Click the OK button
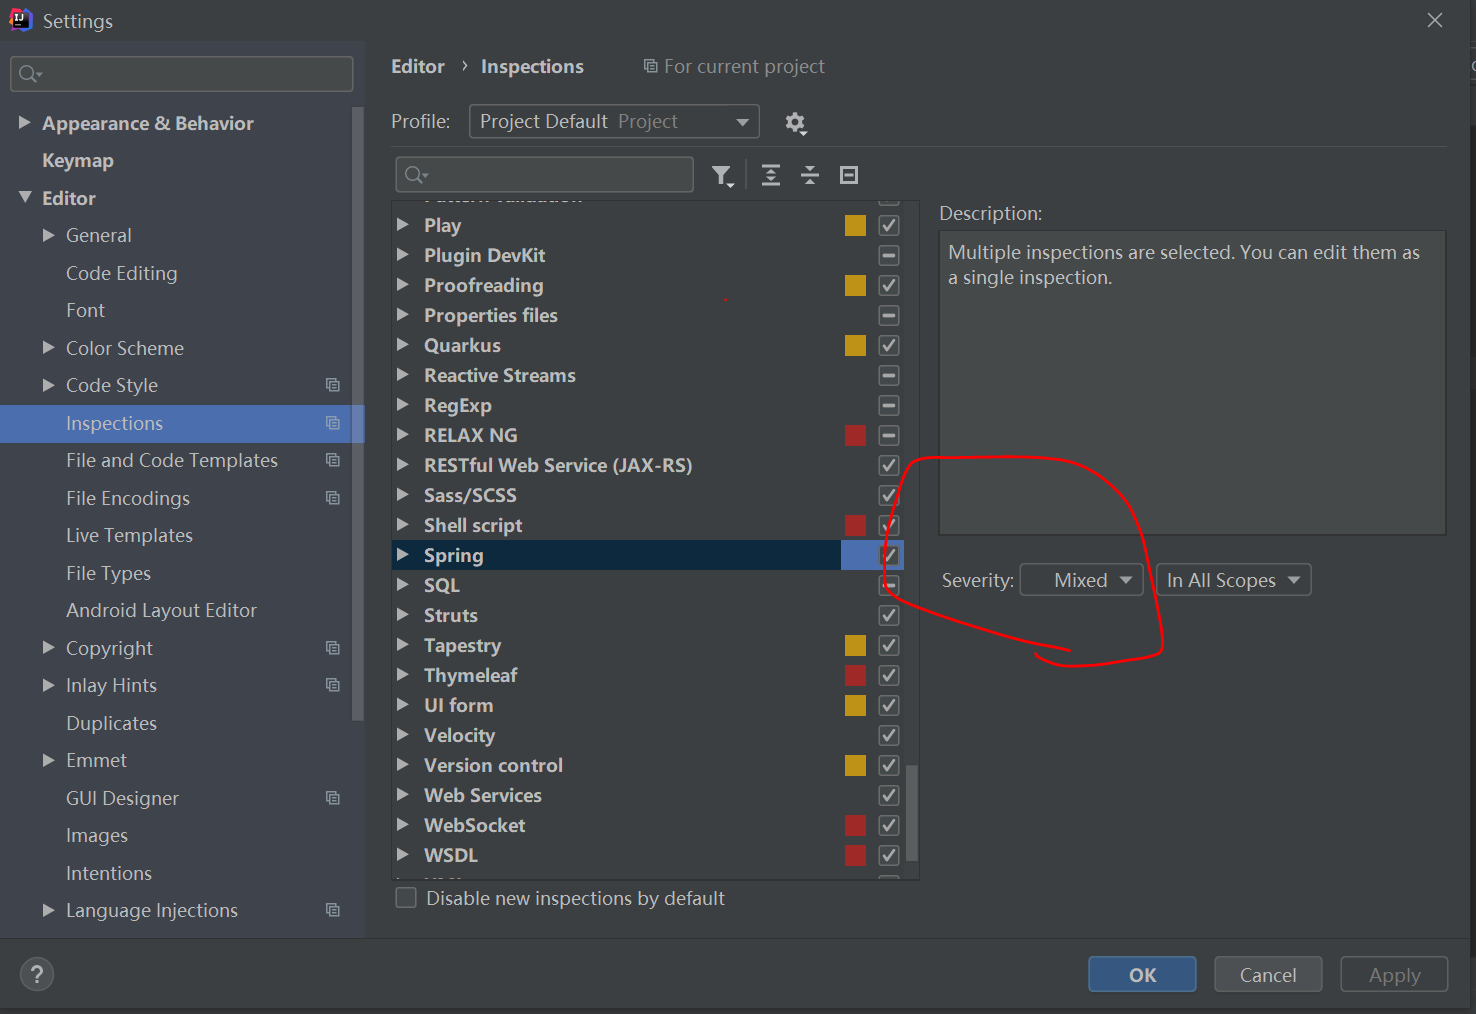This screenshot has width=1476, height=1014. 1142,974
